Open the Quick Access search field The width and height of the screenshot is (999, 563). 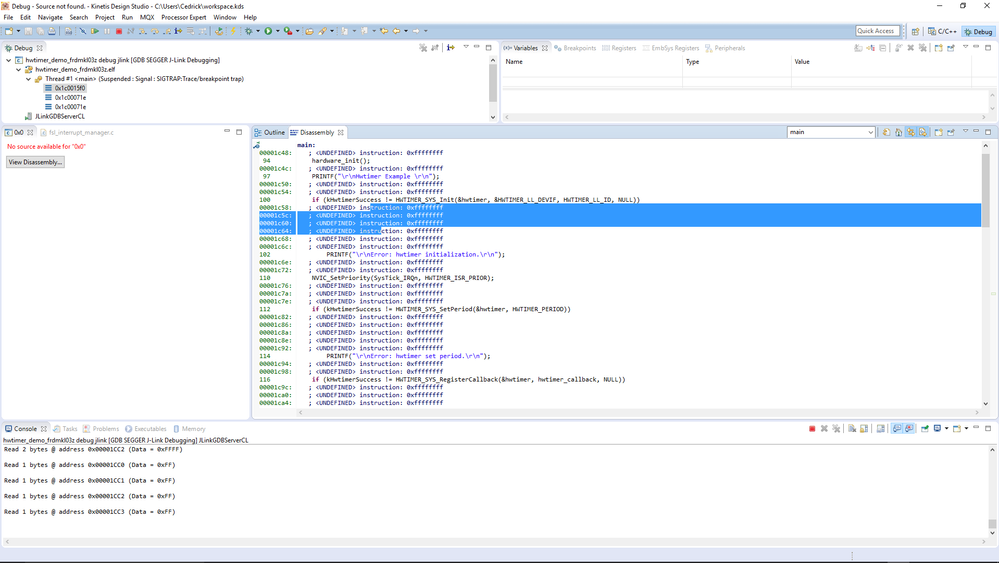(x=877, y=31)
